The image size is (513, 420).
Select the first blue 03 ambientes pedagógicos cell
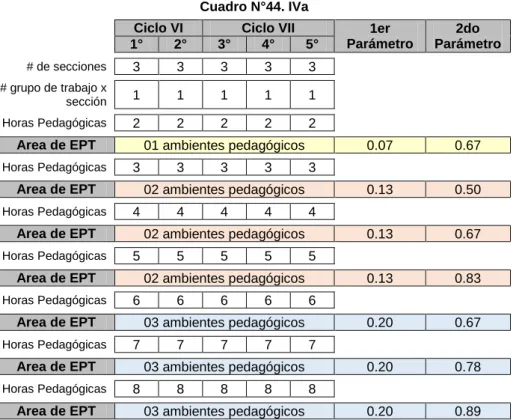[x=224, y=322]
